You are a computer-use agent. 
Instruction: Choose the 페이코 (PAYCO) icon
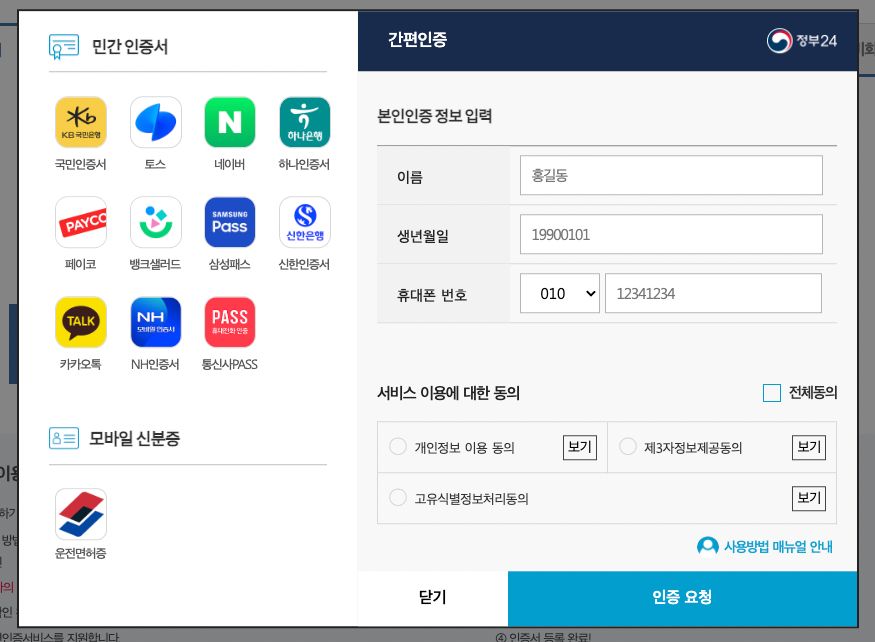81,222
